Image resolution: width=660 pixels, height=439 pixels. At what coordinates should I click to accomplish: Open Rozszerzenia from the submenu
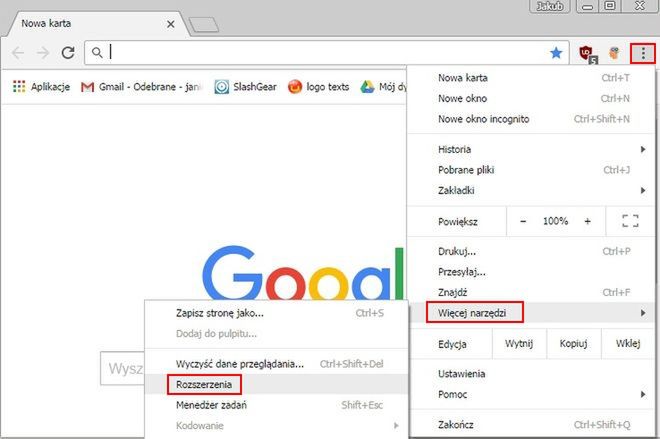276,384
